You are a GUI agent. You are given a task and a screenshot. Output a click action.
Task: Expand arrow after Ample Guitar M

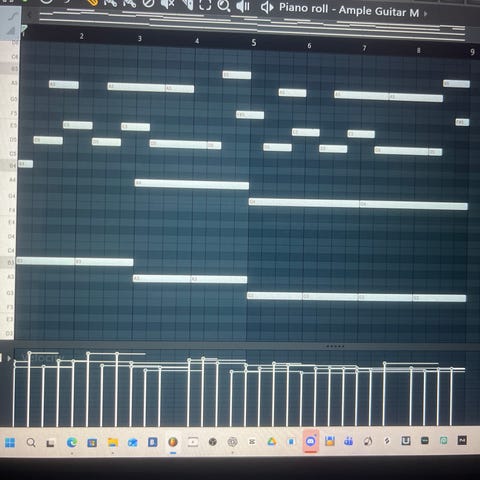426,14
